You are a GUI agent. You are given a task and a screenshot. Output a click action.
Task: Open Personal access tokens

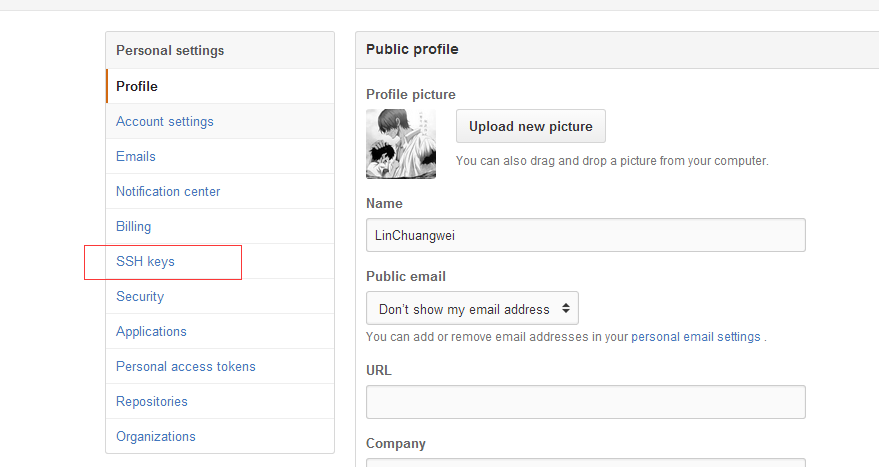(x=220, y=367)
